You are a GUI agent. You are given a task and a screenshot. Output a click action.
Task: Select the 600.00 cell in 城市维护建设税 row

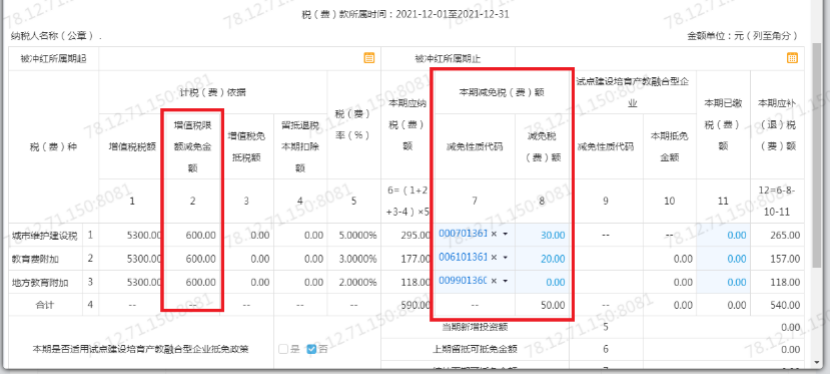[193, 235]
